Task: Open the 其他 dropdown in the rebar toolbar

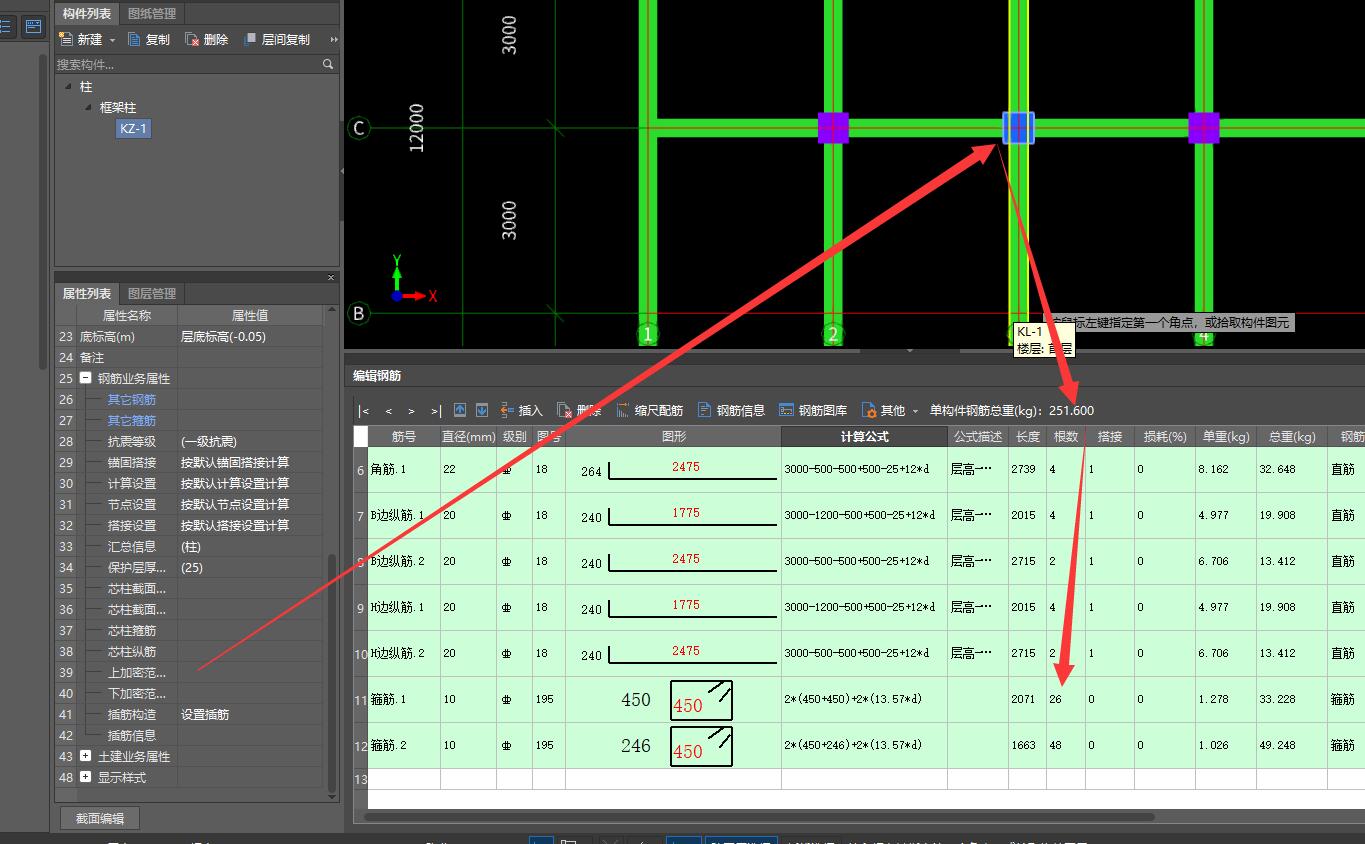Action: click(x=889, y=410)
